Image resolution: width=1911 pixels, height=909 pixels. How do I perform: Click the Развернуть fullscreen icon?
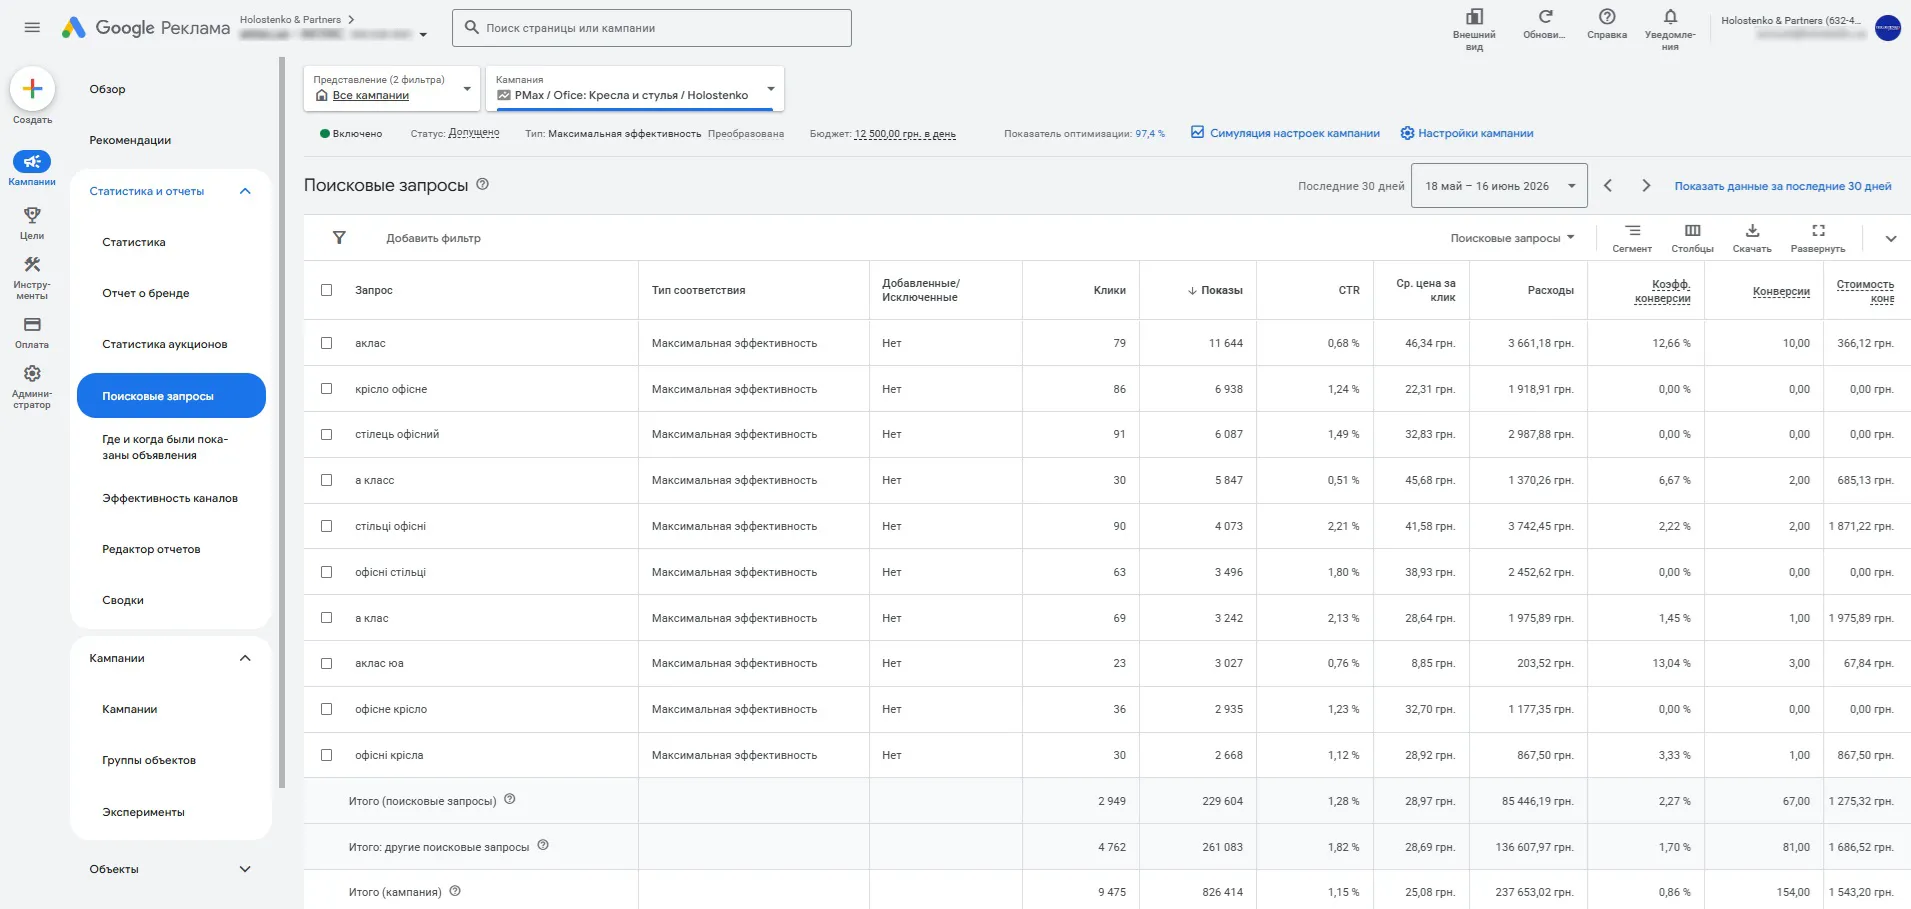1818,231
